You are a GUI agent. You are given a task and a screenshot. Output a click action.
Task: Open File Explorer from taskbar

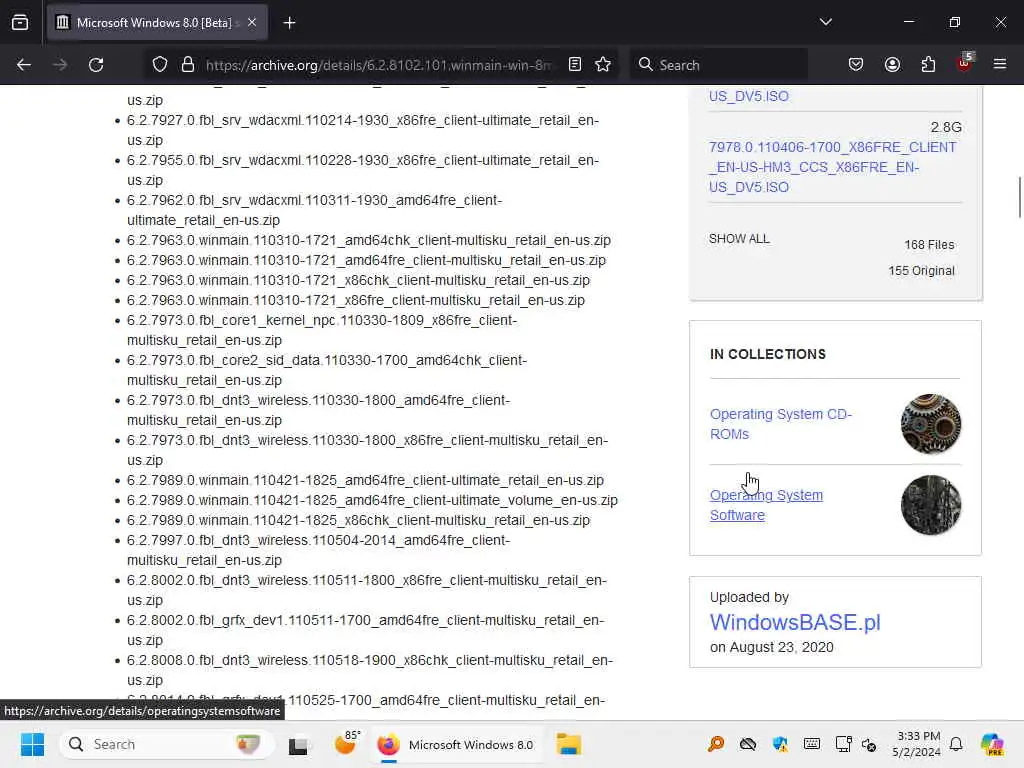(x=568, y=744)
